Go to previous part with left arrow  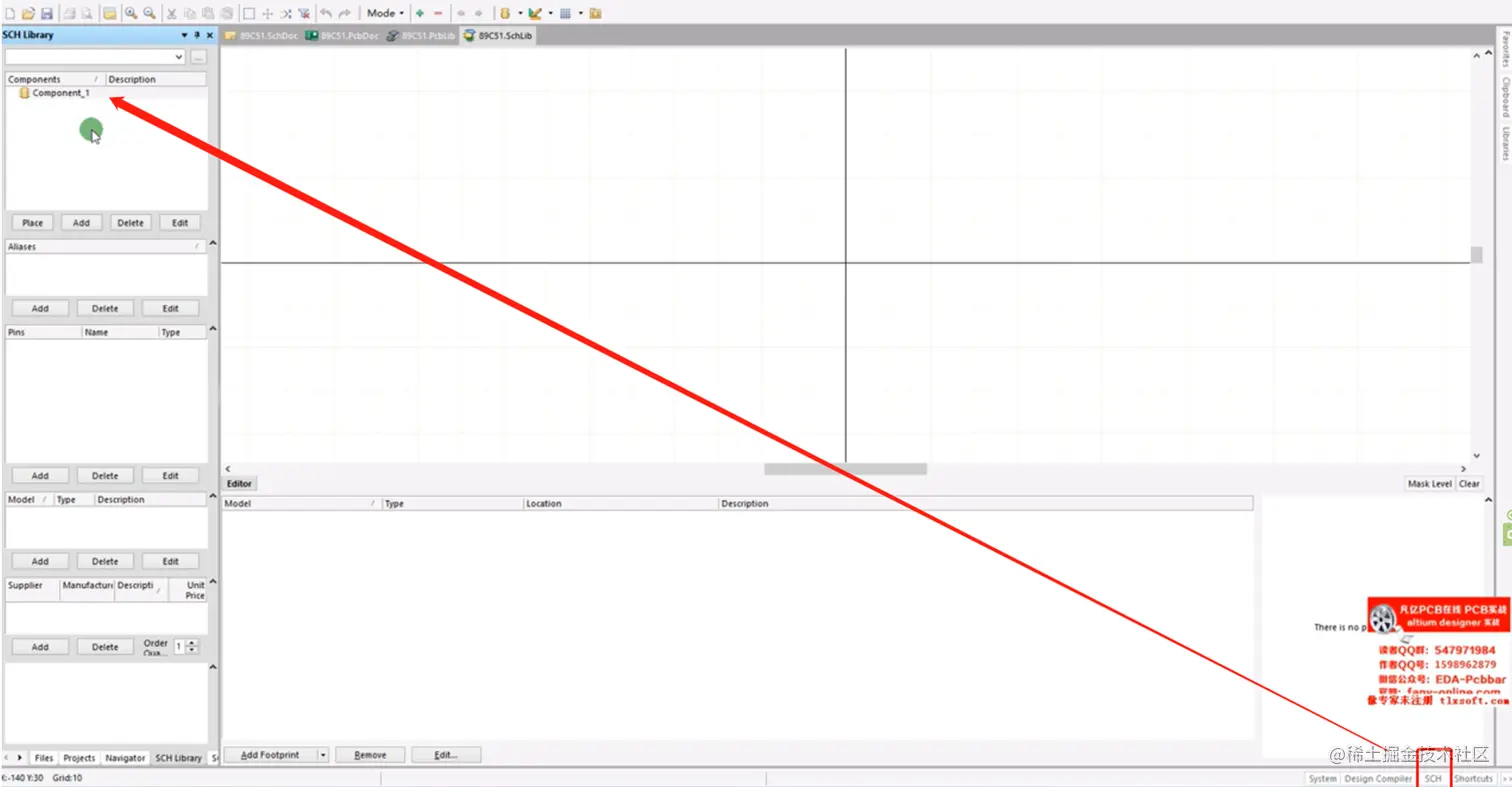(x=461, y=13)
